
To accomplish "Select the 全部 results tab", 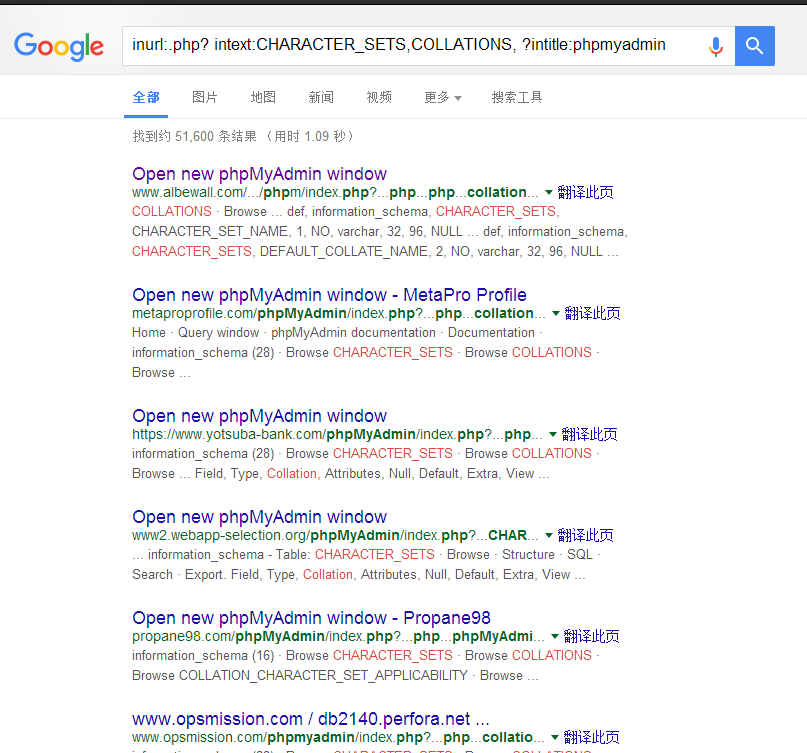I will pyautogui.click(x=146, y=97).
